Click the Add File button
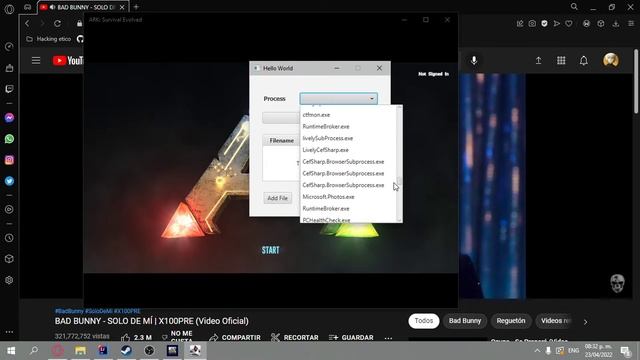 tap(278, 198)
